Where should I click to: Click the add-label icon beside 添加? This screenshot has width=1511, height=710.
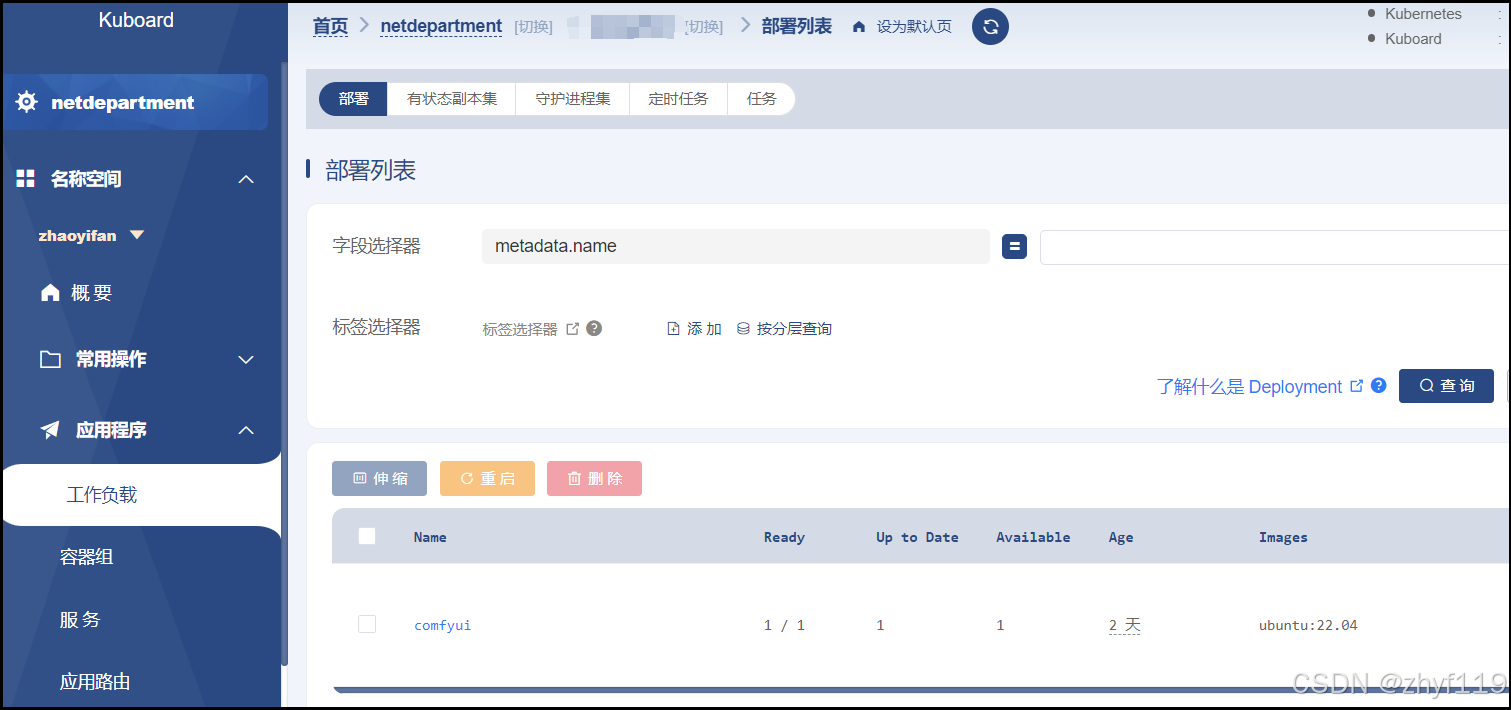point(674,328)
